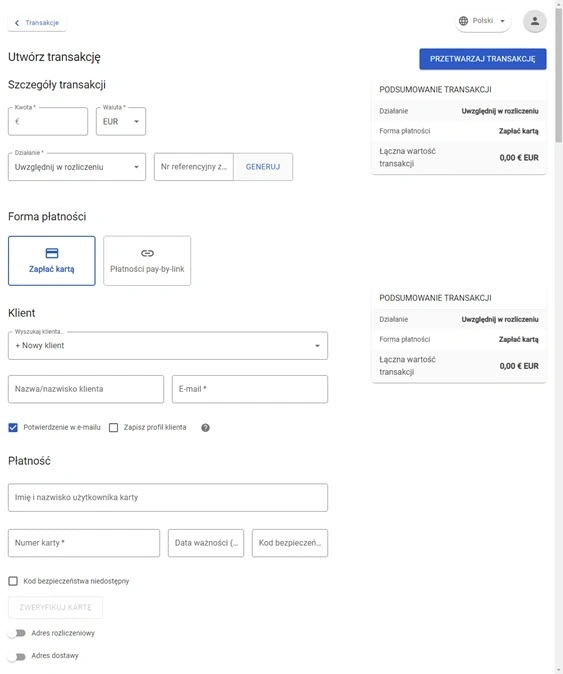Click the help question mark icon
The image size is (563, 674).
[x=205, y=427]
